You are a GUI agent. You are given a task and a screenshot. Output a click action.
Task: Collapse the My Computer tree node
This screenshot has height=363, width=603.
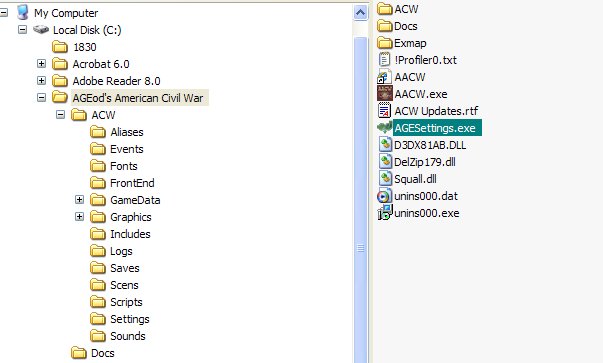tap(3, 13)
